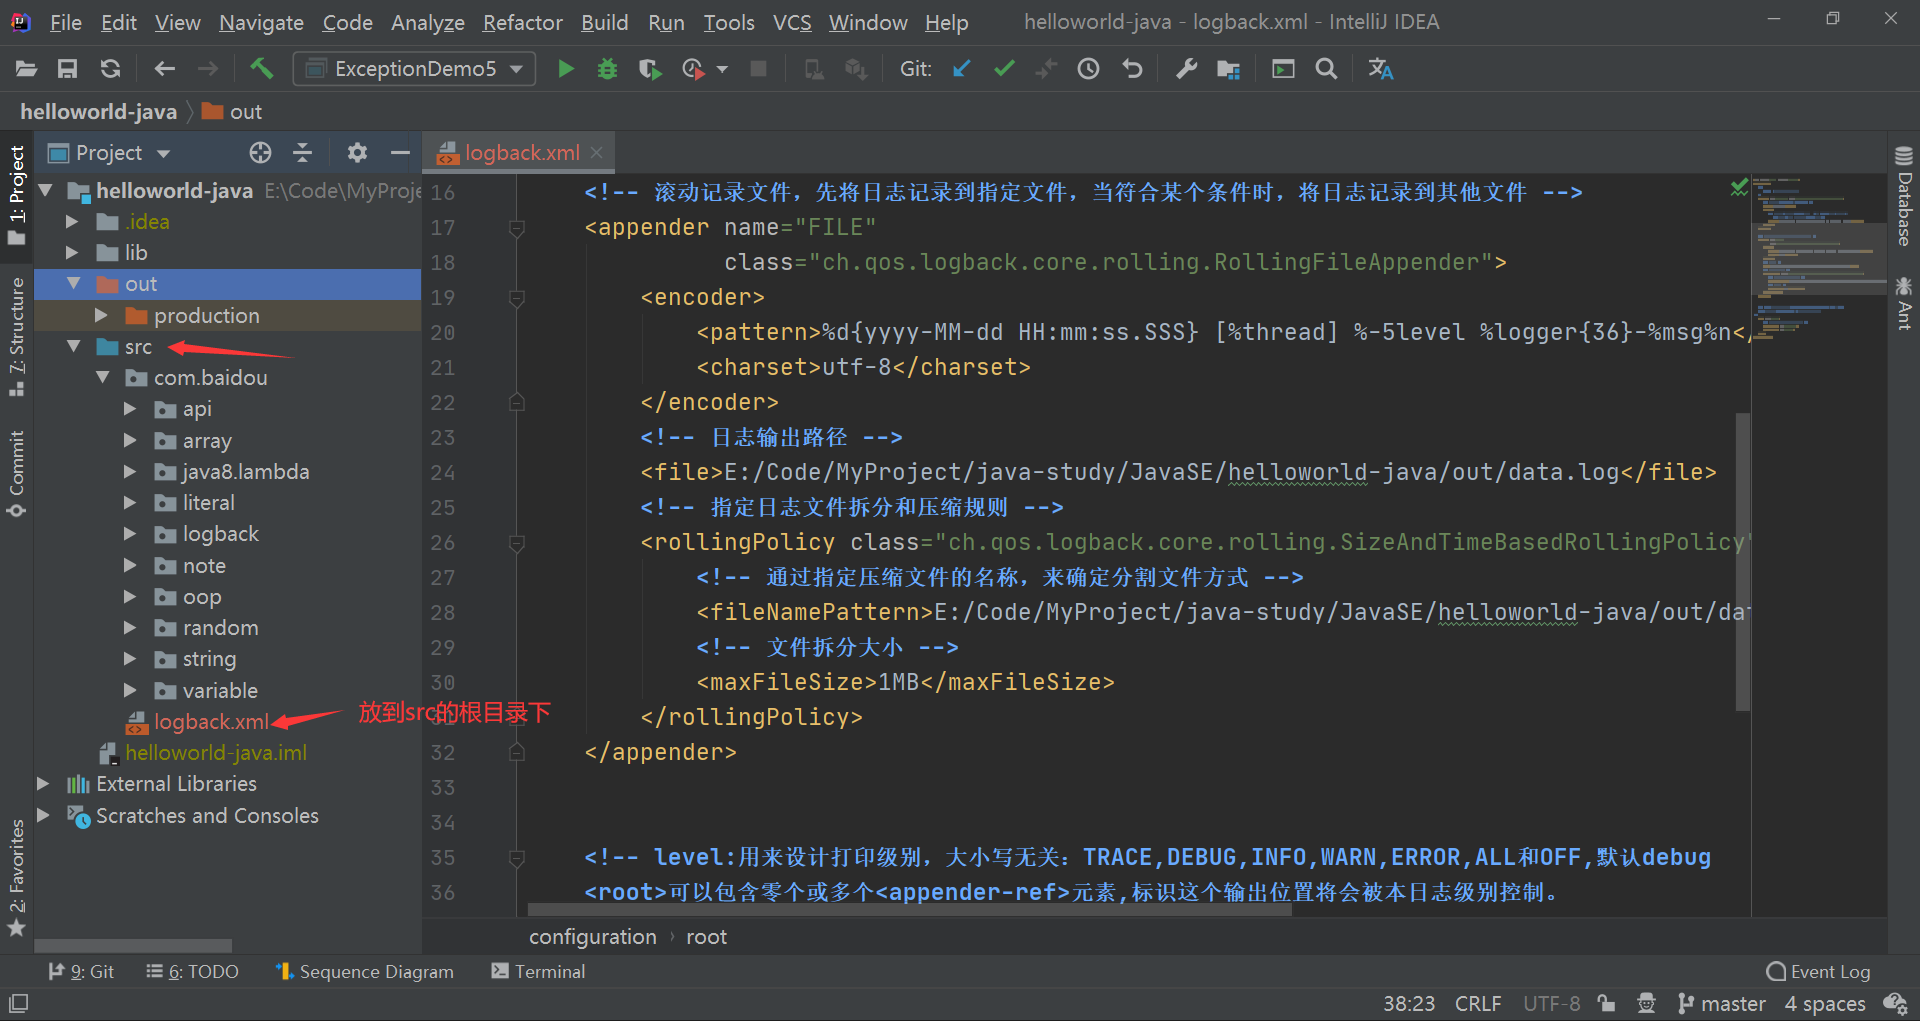Toggle the Structure tool window
1920x1021 pixels.
click(x=16, y=335)
